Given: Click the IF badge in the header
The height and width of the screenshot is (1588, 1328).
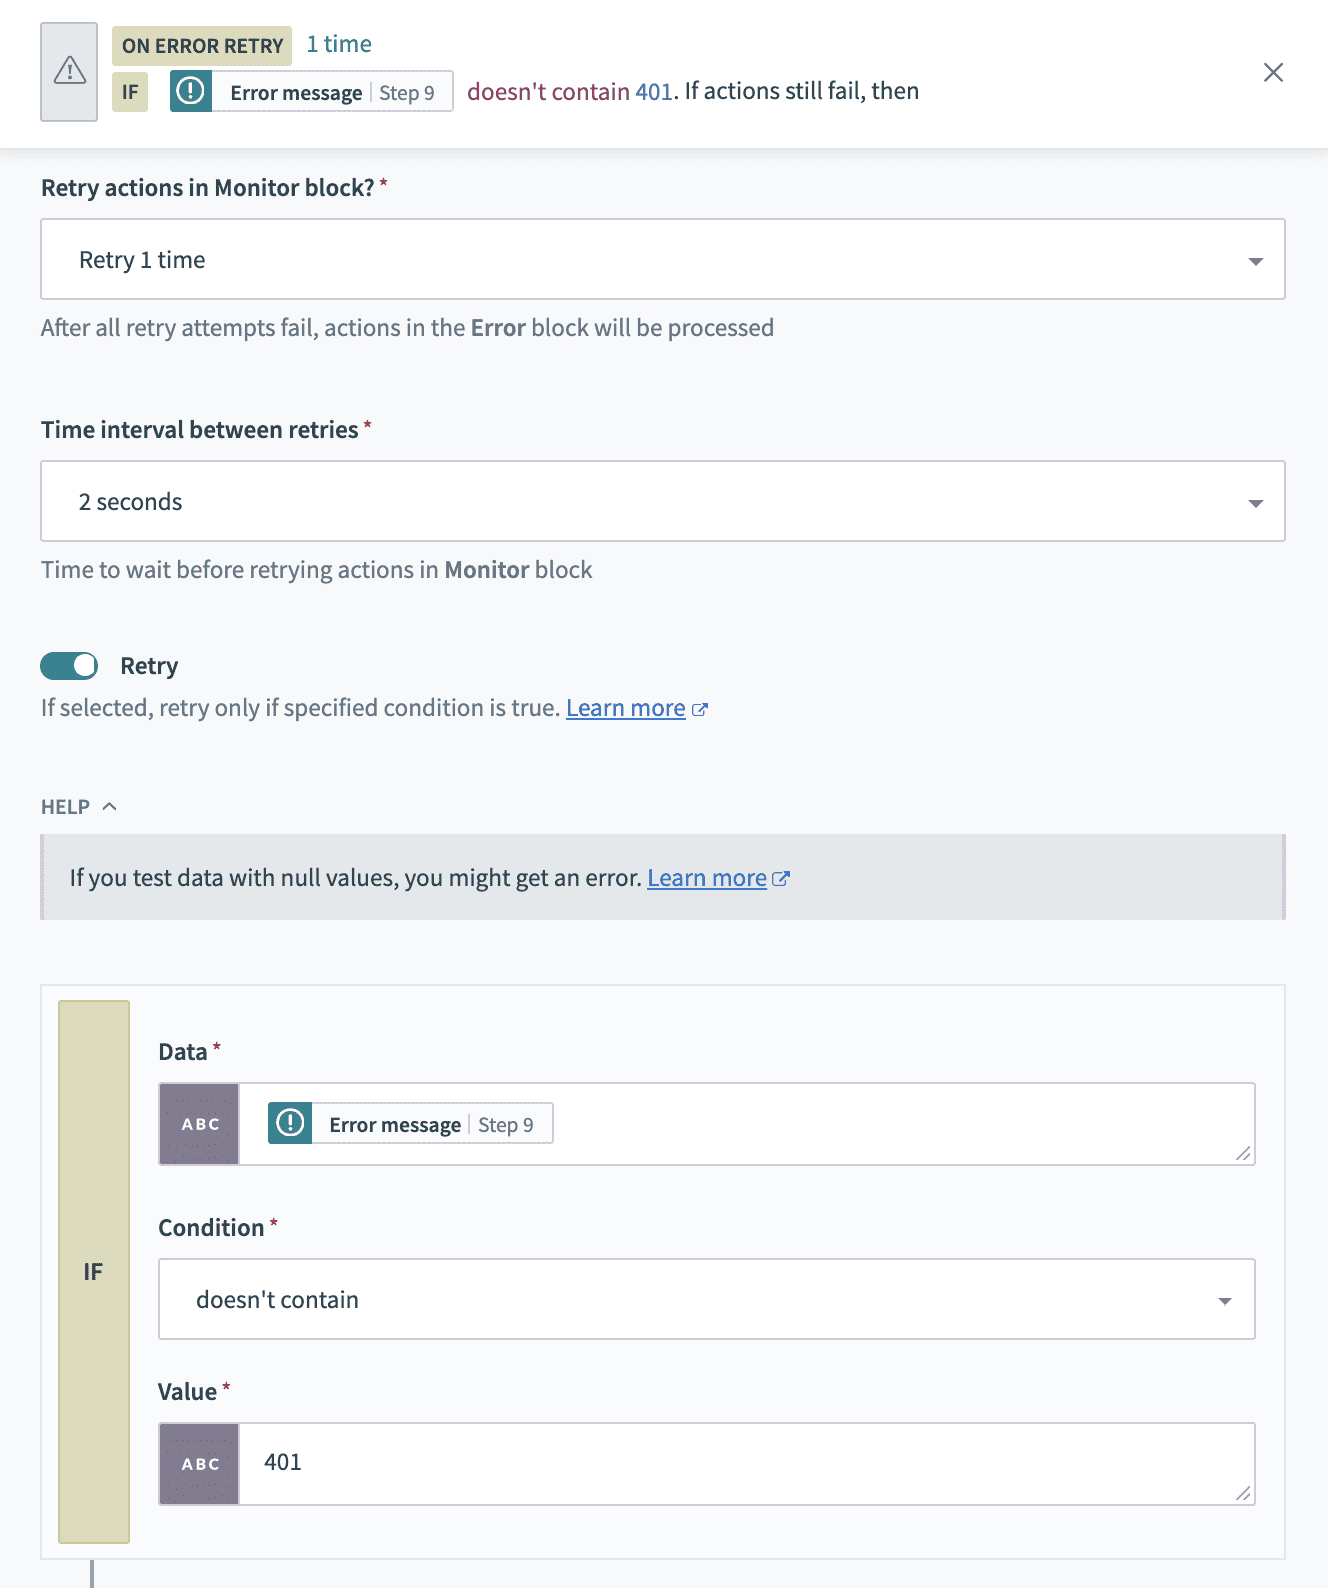Looking at the screenshot, I should coord(130,92).
